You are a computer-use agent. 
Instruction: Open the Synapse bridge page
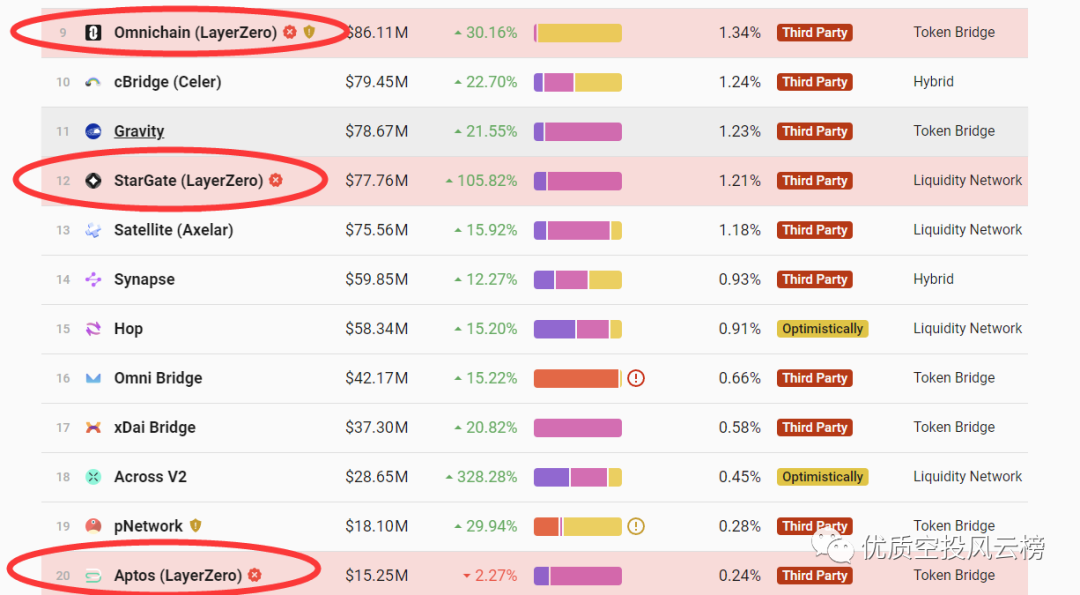pos(145,279)
